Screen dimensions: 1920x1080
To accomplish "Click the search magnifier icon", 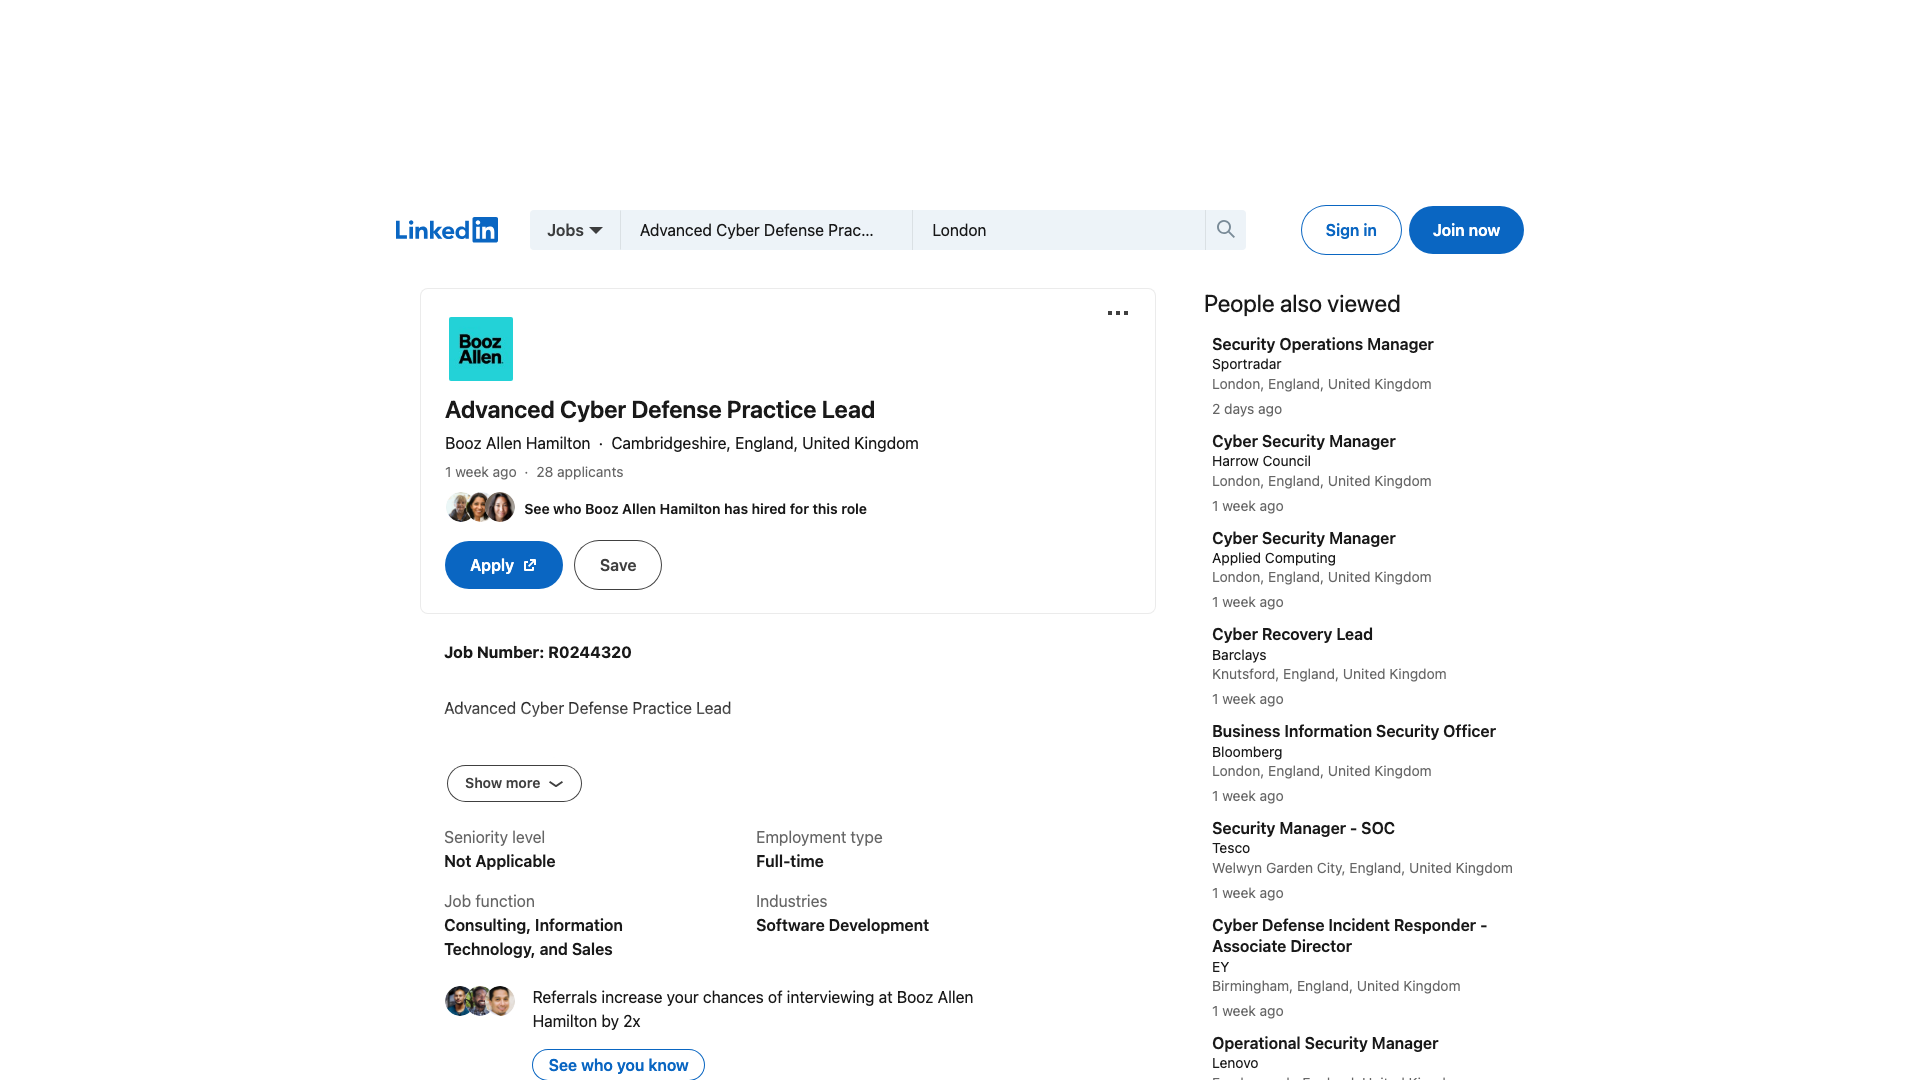I will click(x=1225, y=230).
